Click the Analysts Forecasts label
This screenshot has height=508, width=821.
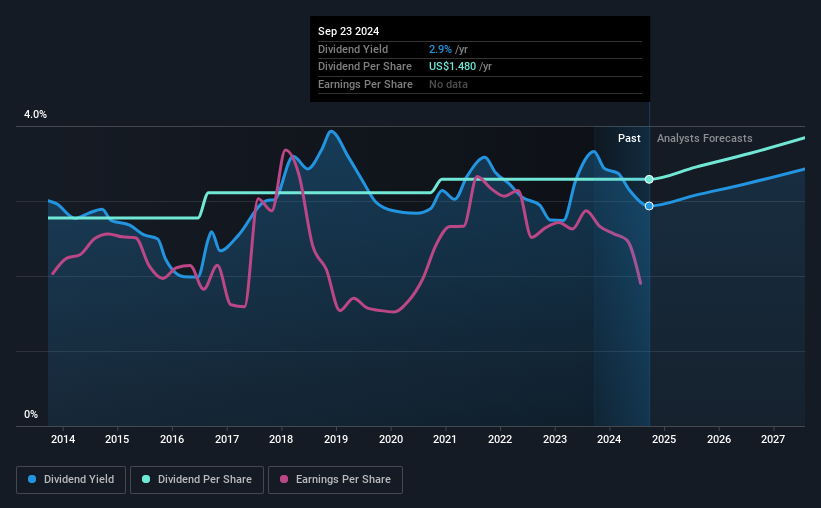pos(705,138)
